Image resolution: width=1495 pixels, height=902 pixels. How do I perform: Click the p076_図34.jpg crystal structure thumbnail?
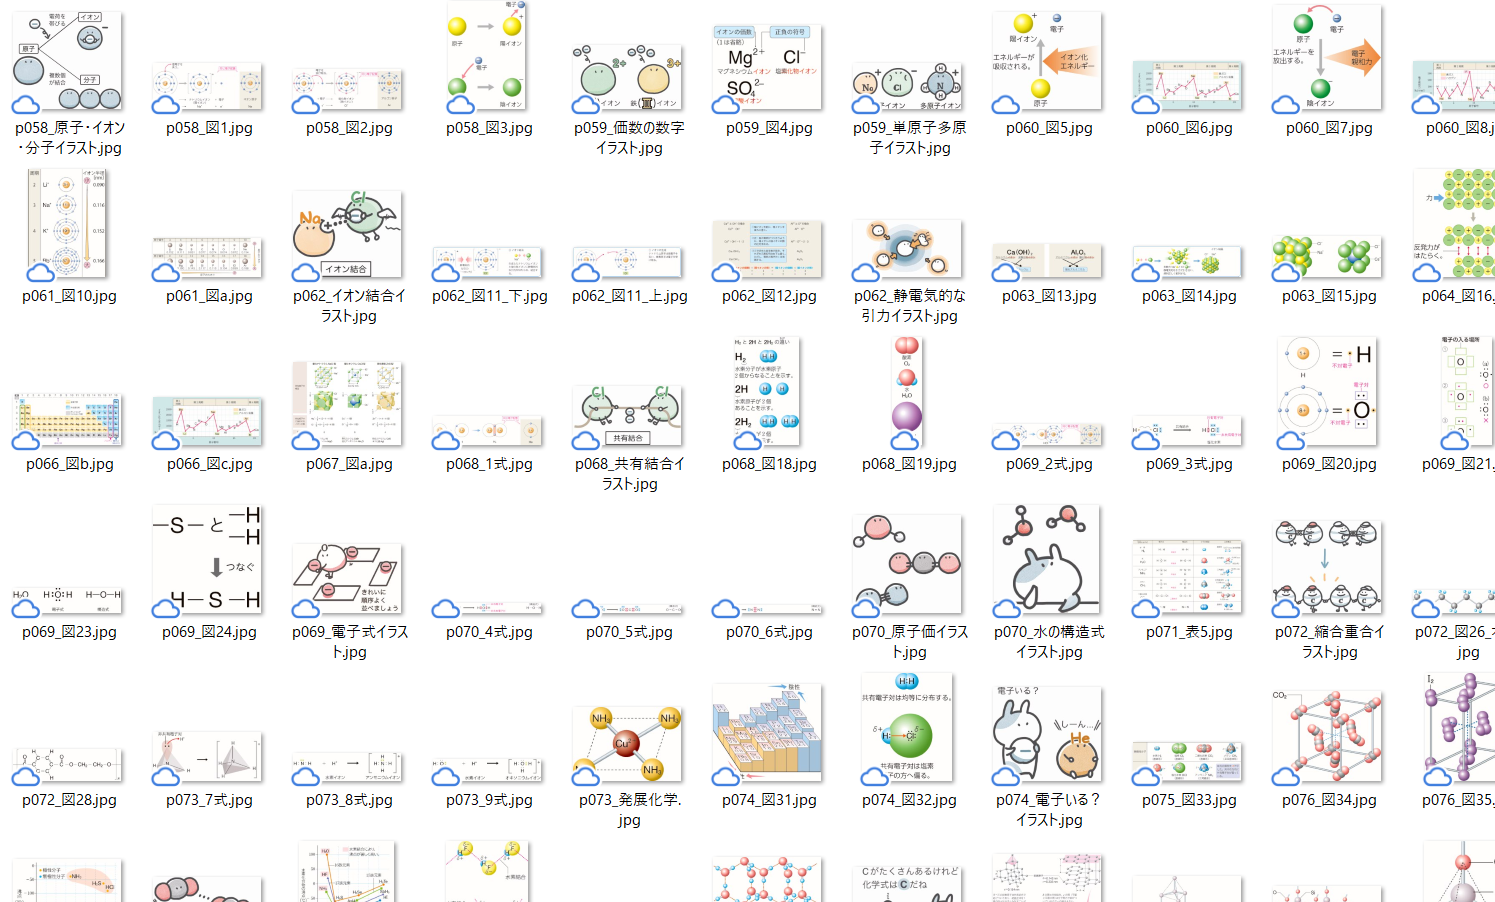point(1328,736)
